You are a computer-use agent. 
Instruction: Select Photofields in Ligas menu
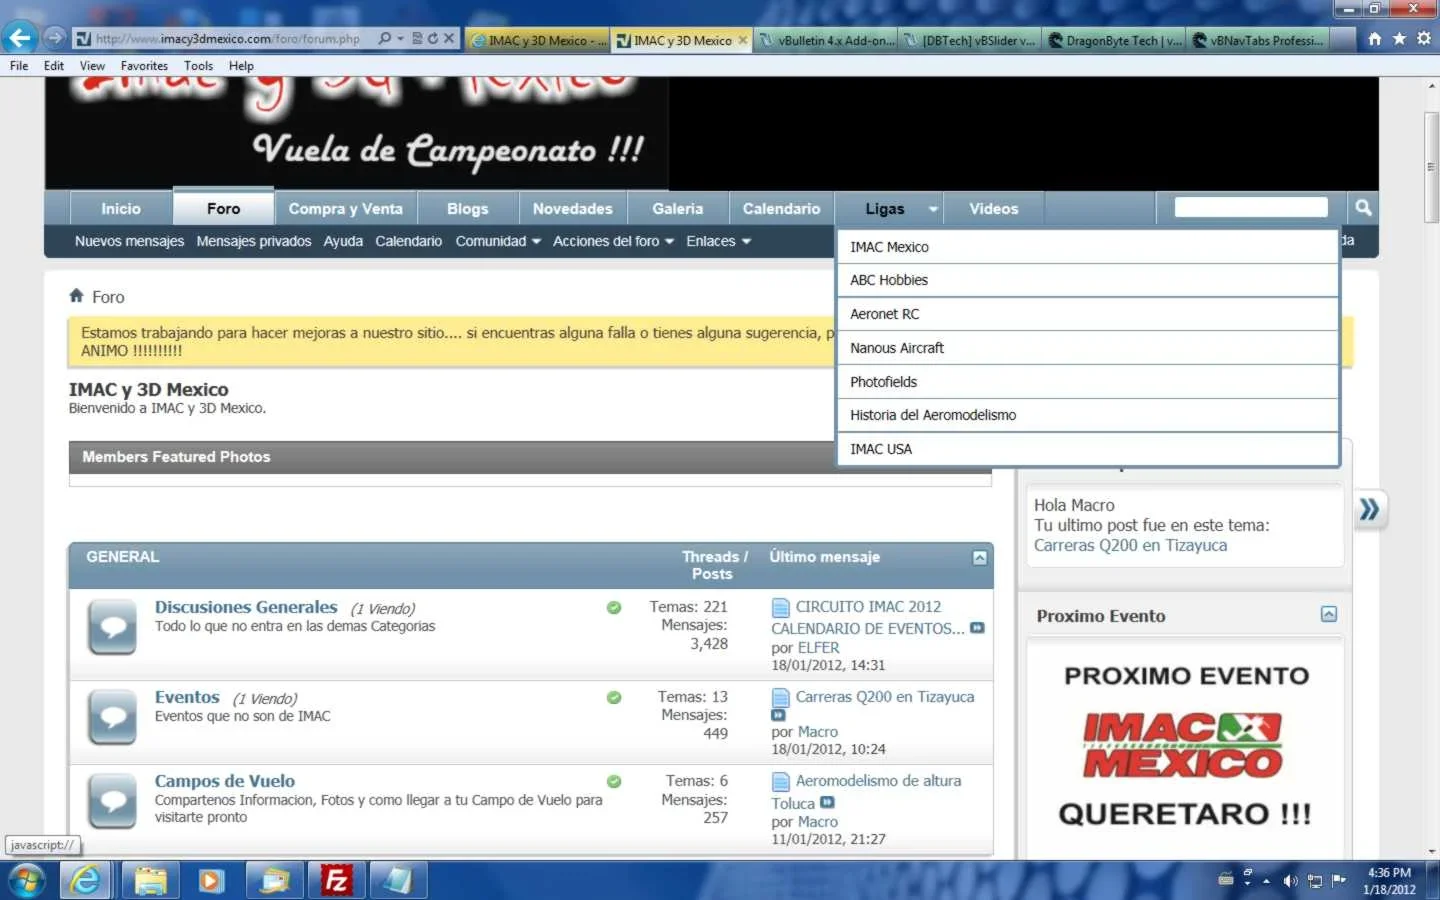click(x=1088, y=382)
